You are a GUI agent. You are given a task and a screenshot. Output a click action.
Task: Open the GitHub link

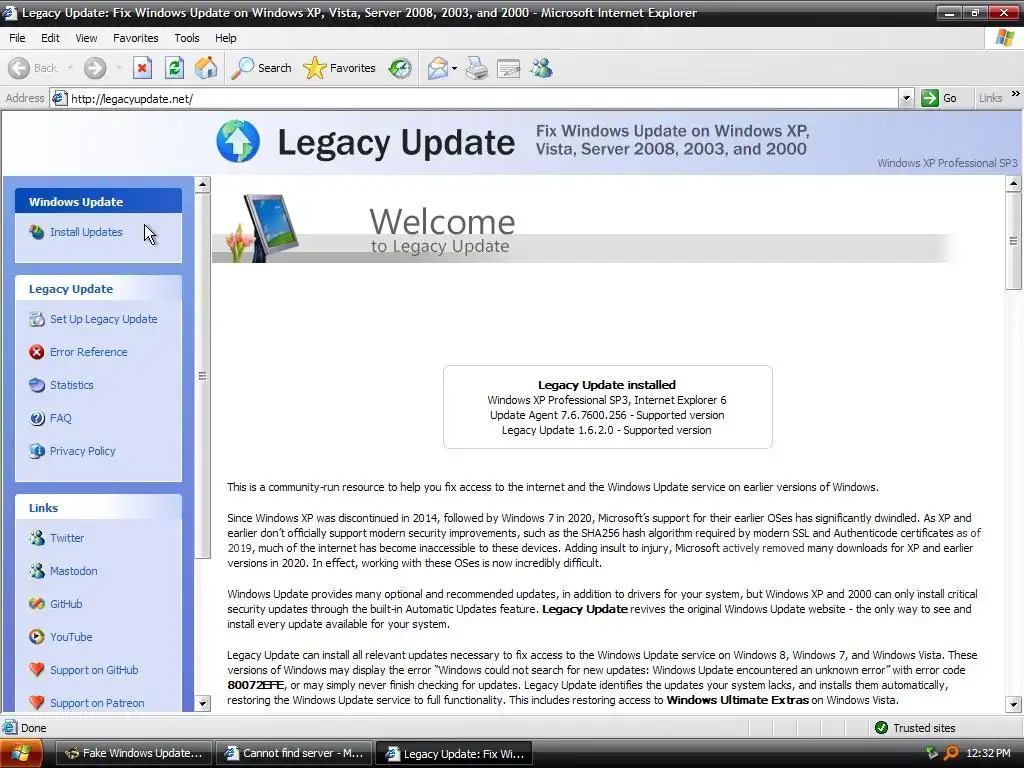[66, 604]
